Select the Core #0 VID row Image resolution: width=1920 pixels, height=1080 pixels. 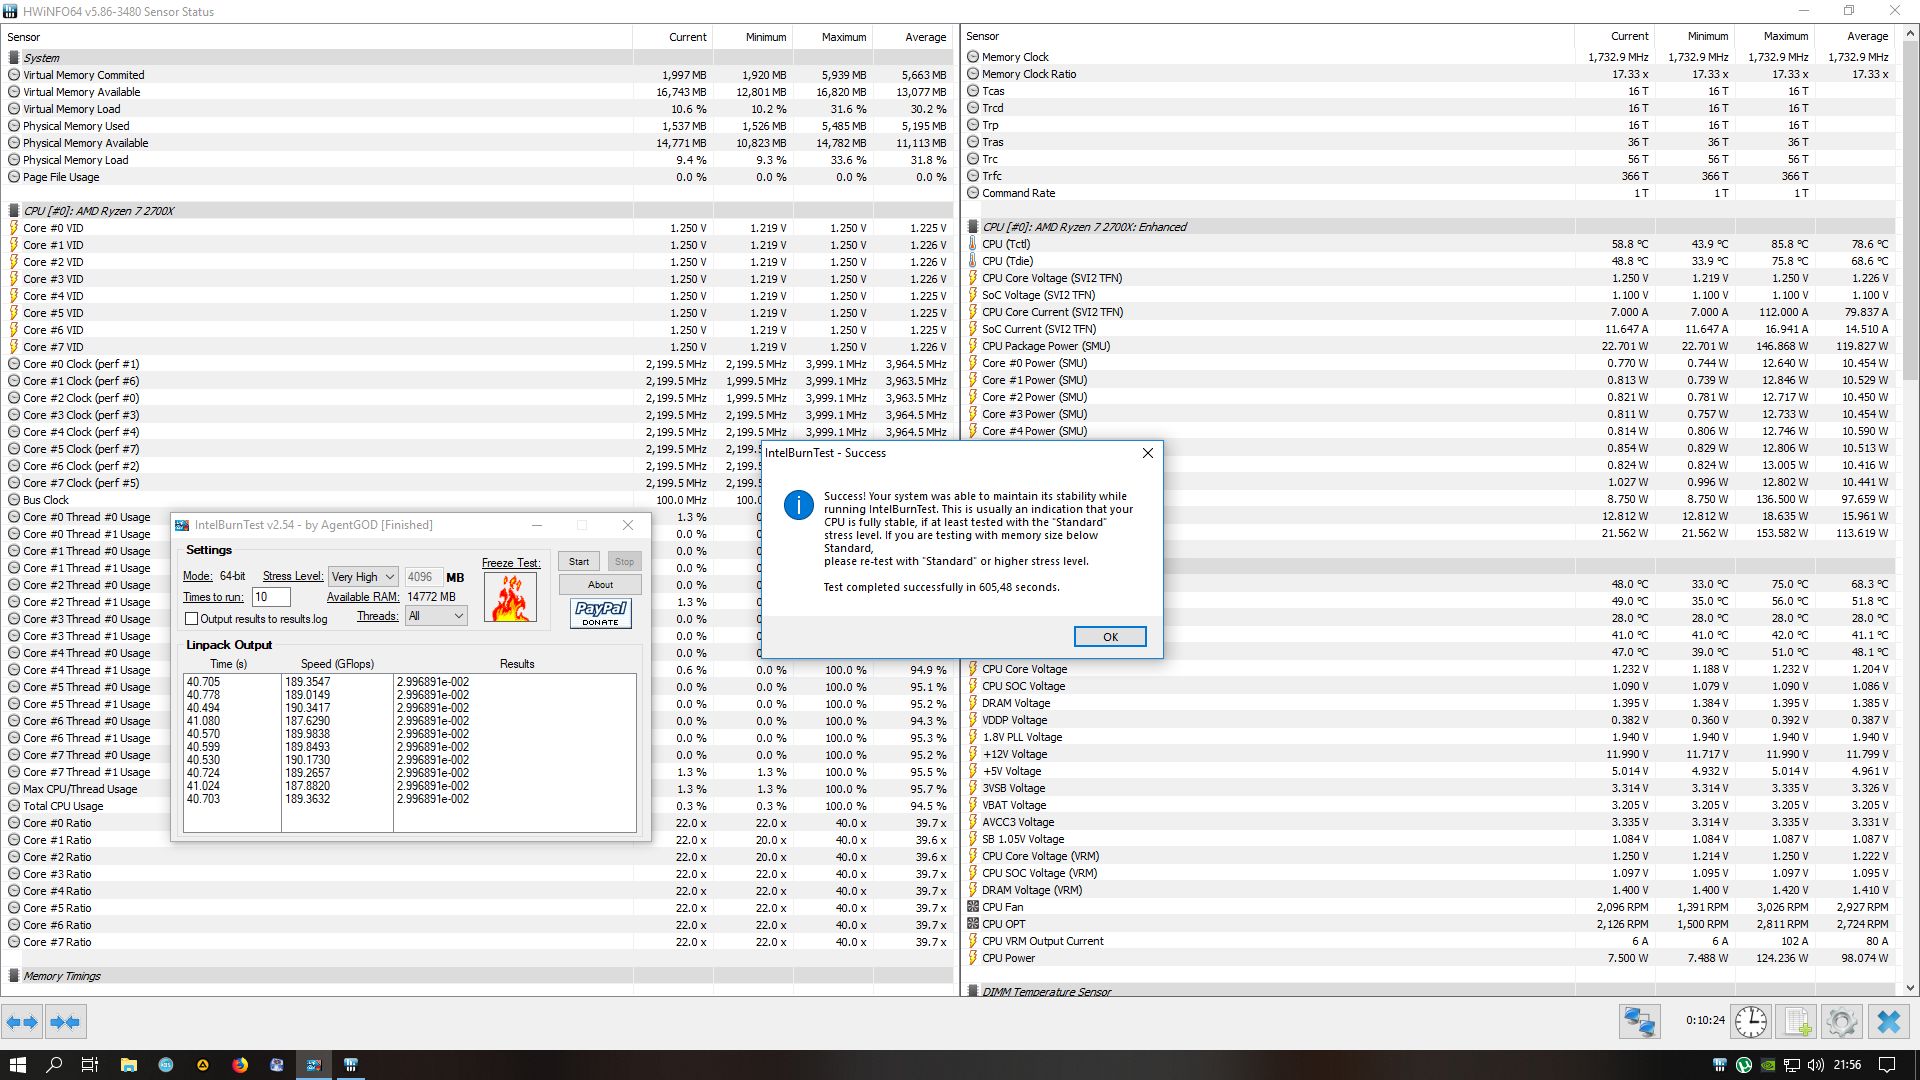pos(477,228)
